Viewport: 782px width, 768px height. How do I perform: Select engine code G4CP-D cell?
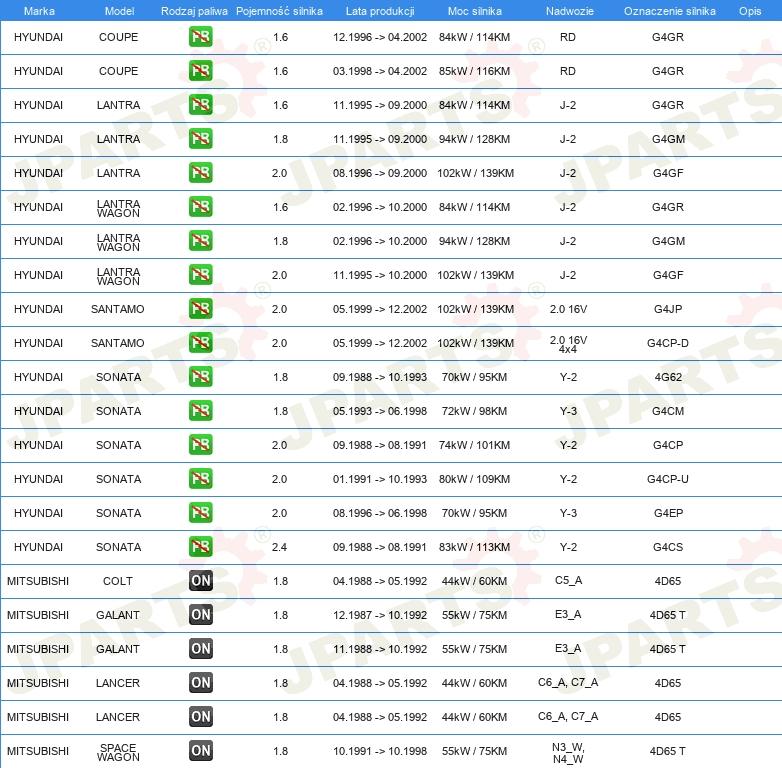668,343
